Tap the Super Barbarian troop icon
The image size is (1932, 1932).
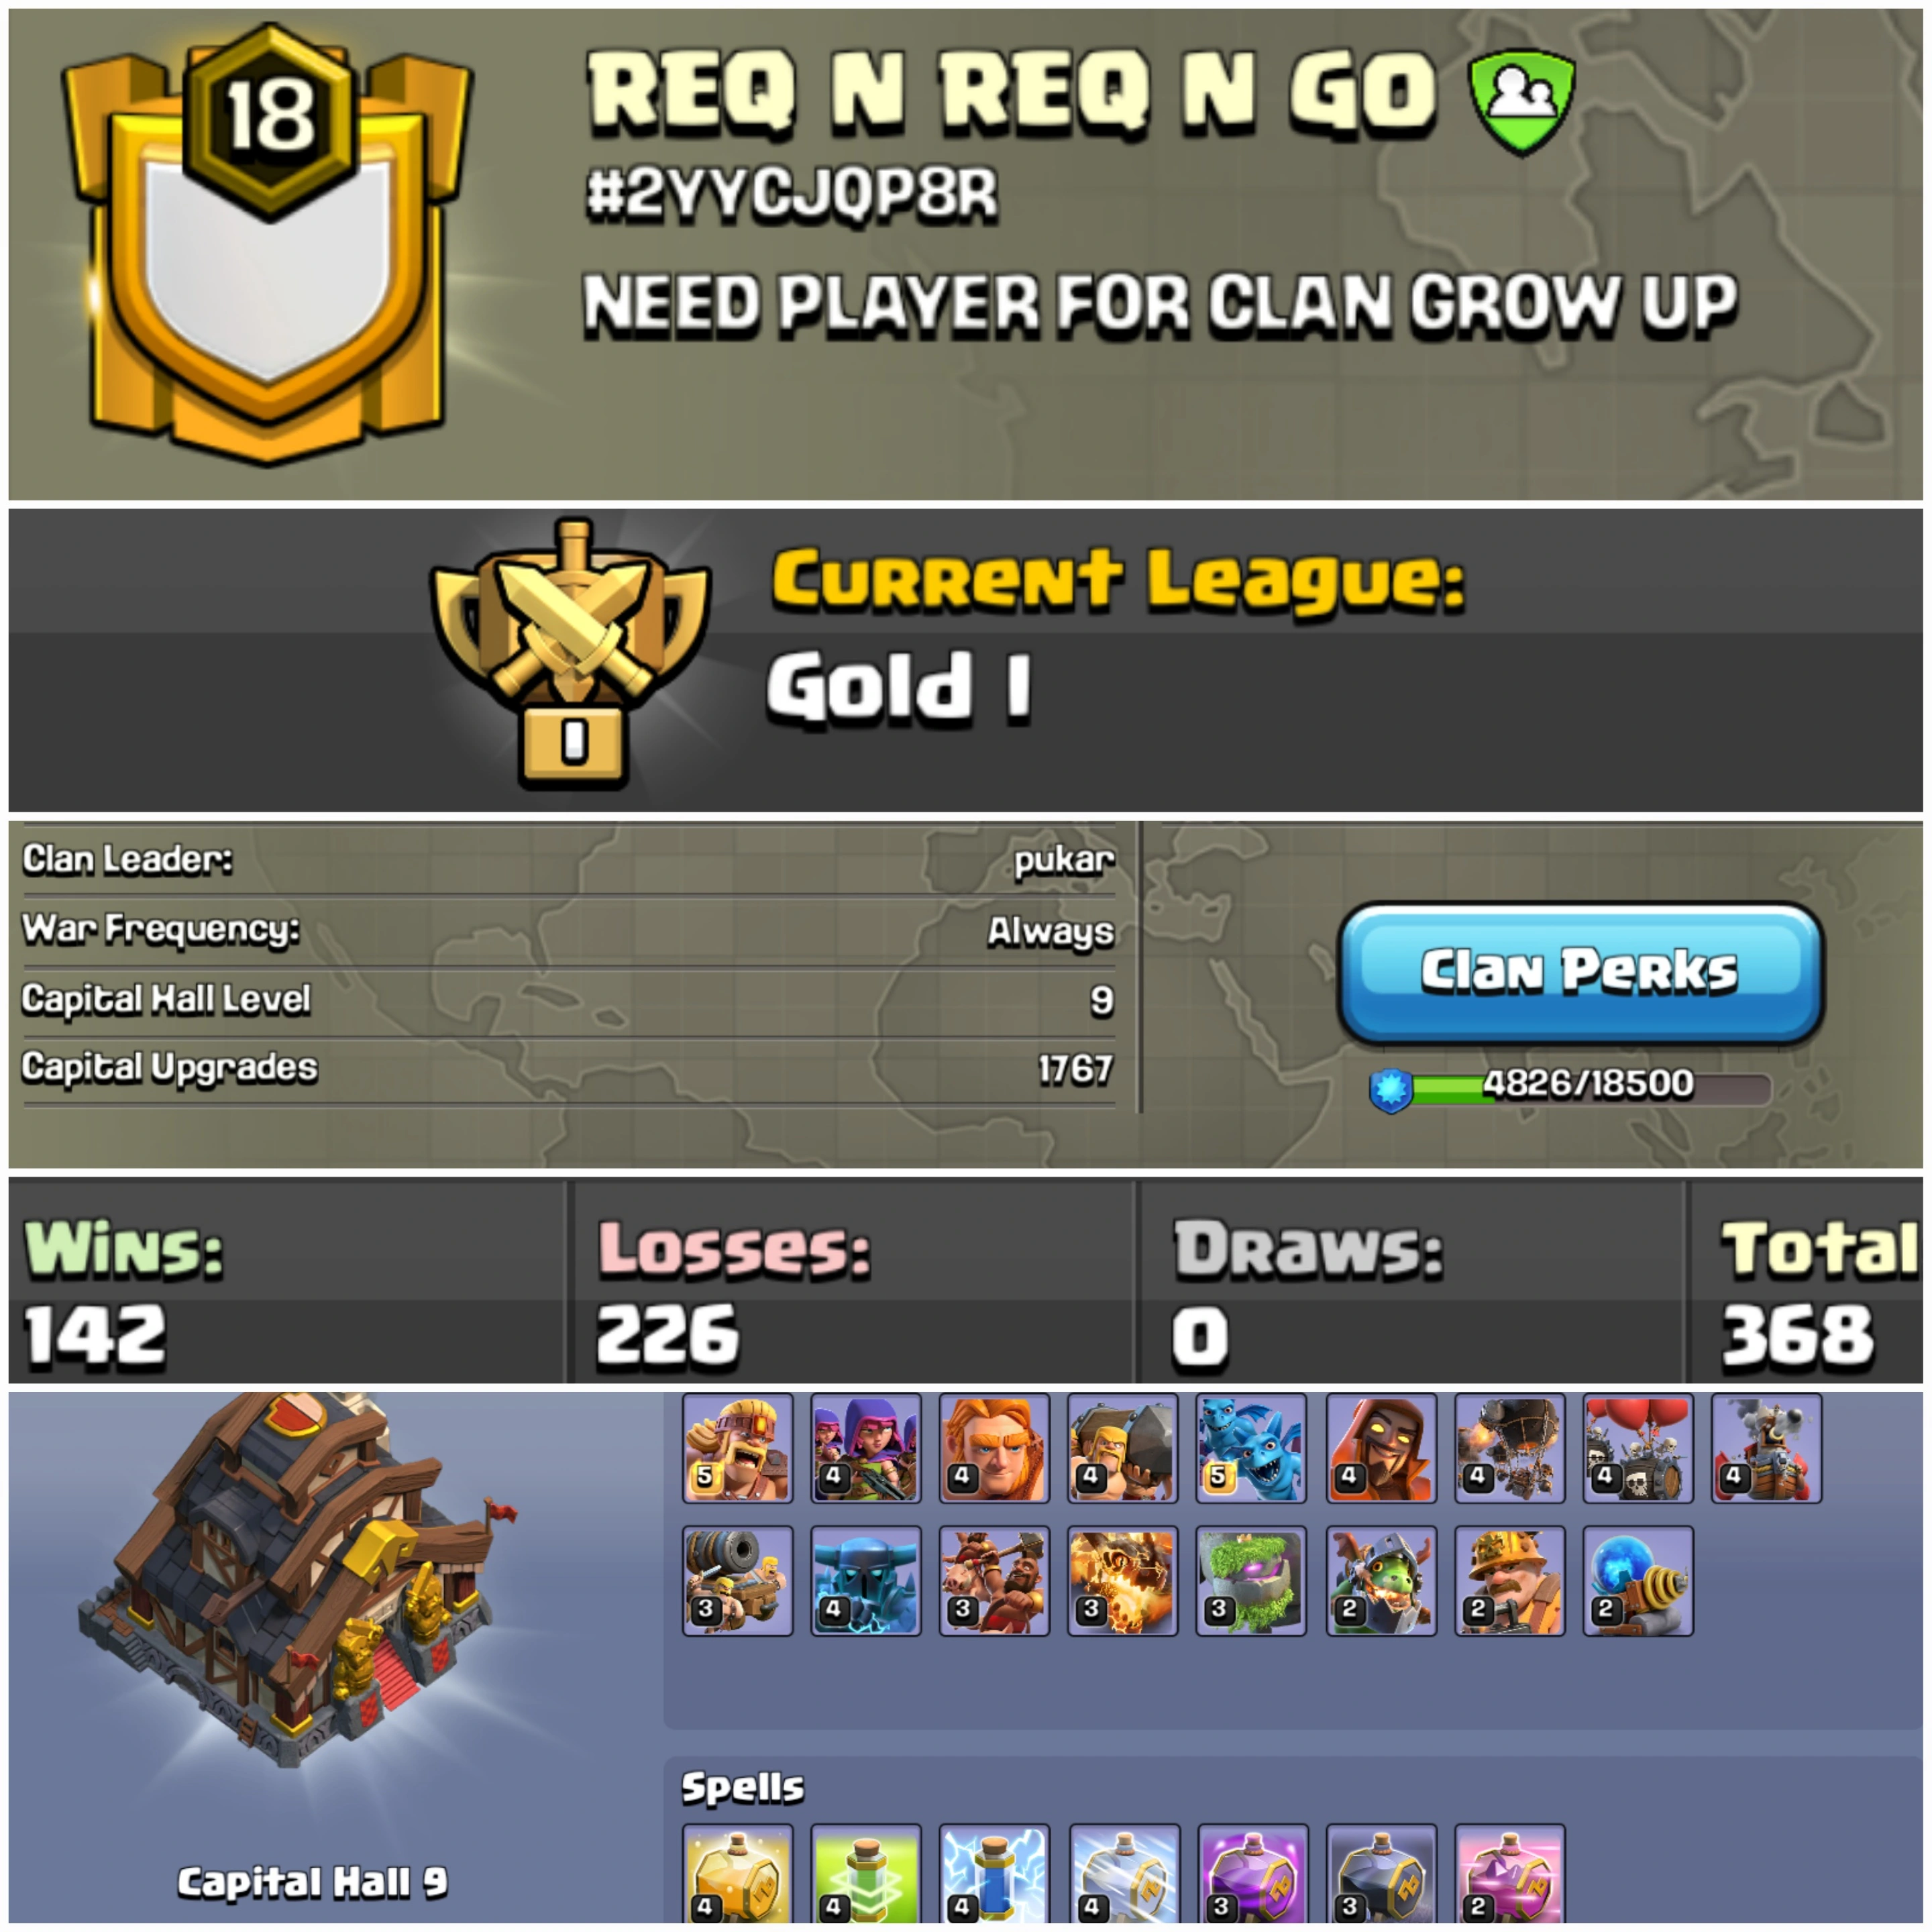click(737, 1448)
